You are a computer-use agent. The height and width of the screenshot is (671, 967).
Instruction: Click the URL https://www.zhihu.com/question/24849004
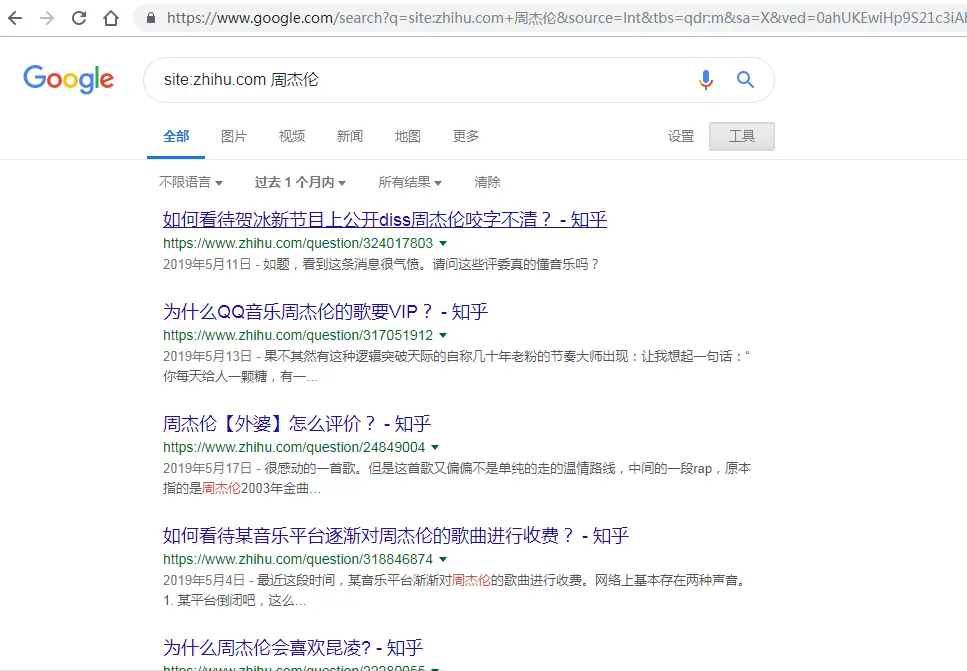tap(294, 447)
